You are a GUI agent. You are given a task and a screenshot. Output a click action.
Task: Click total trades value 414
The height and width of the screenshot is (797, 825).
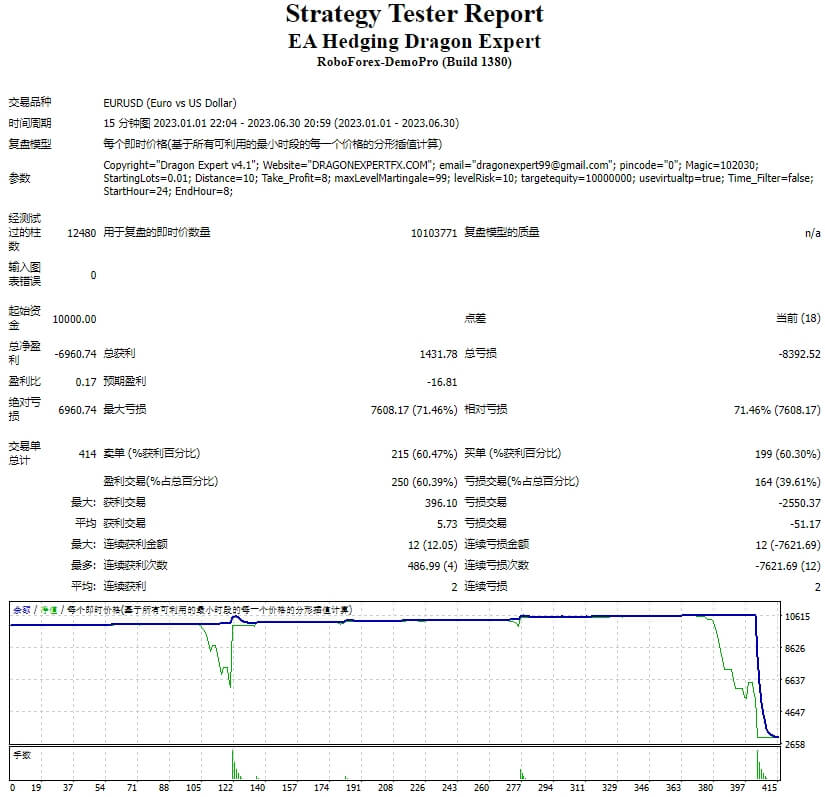click(87, 454)
